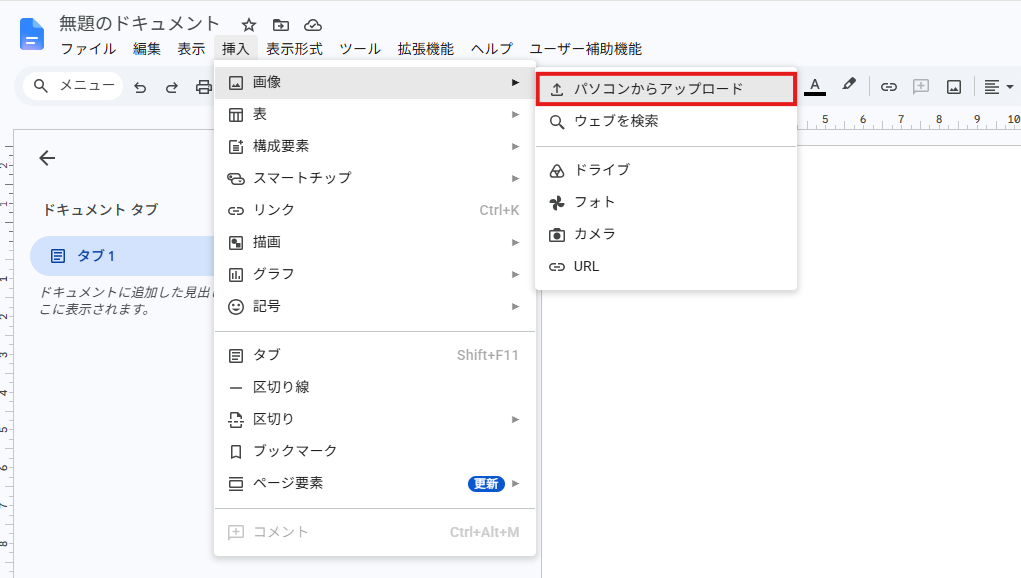Open the 拡張機能 menu

426,49
